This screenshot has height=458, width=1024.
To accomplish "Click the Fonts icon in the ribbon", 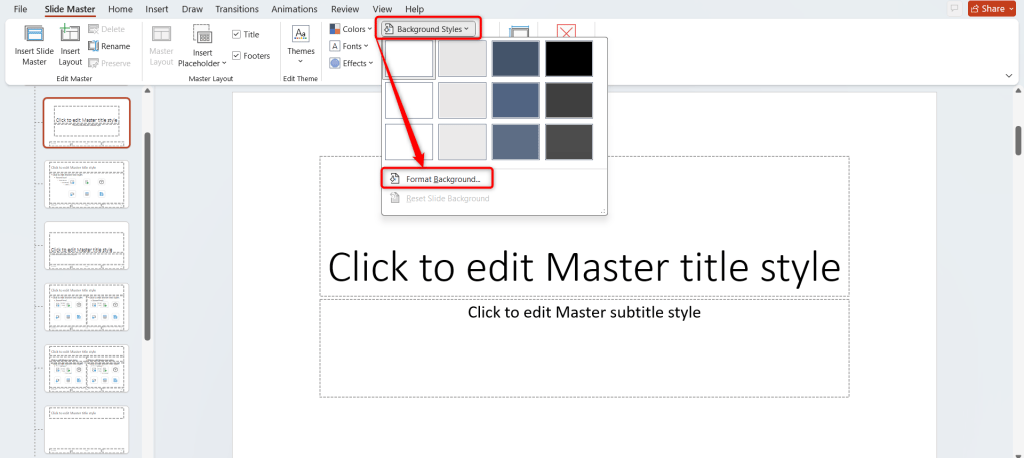I will pos(334,46).
